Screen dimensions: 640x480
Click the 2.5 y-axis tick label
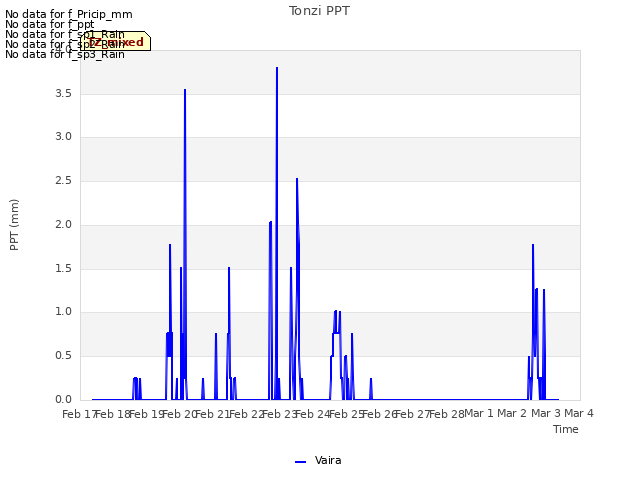[63, 180]
